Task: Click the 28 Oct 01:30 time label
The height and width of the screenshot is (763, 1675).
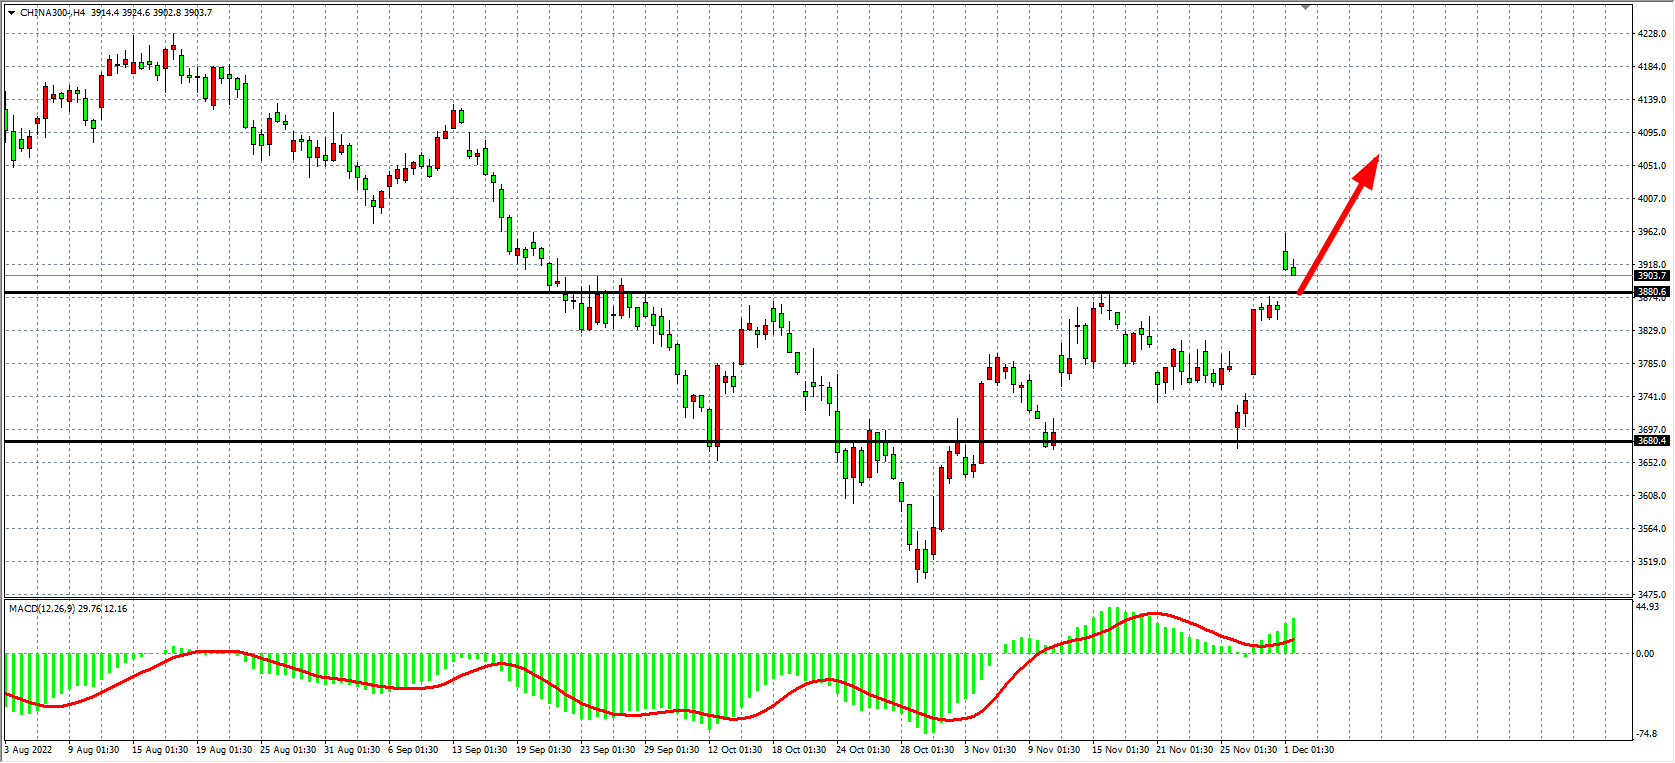Action: point(926,750)
